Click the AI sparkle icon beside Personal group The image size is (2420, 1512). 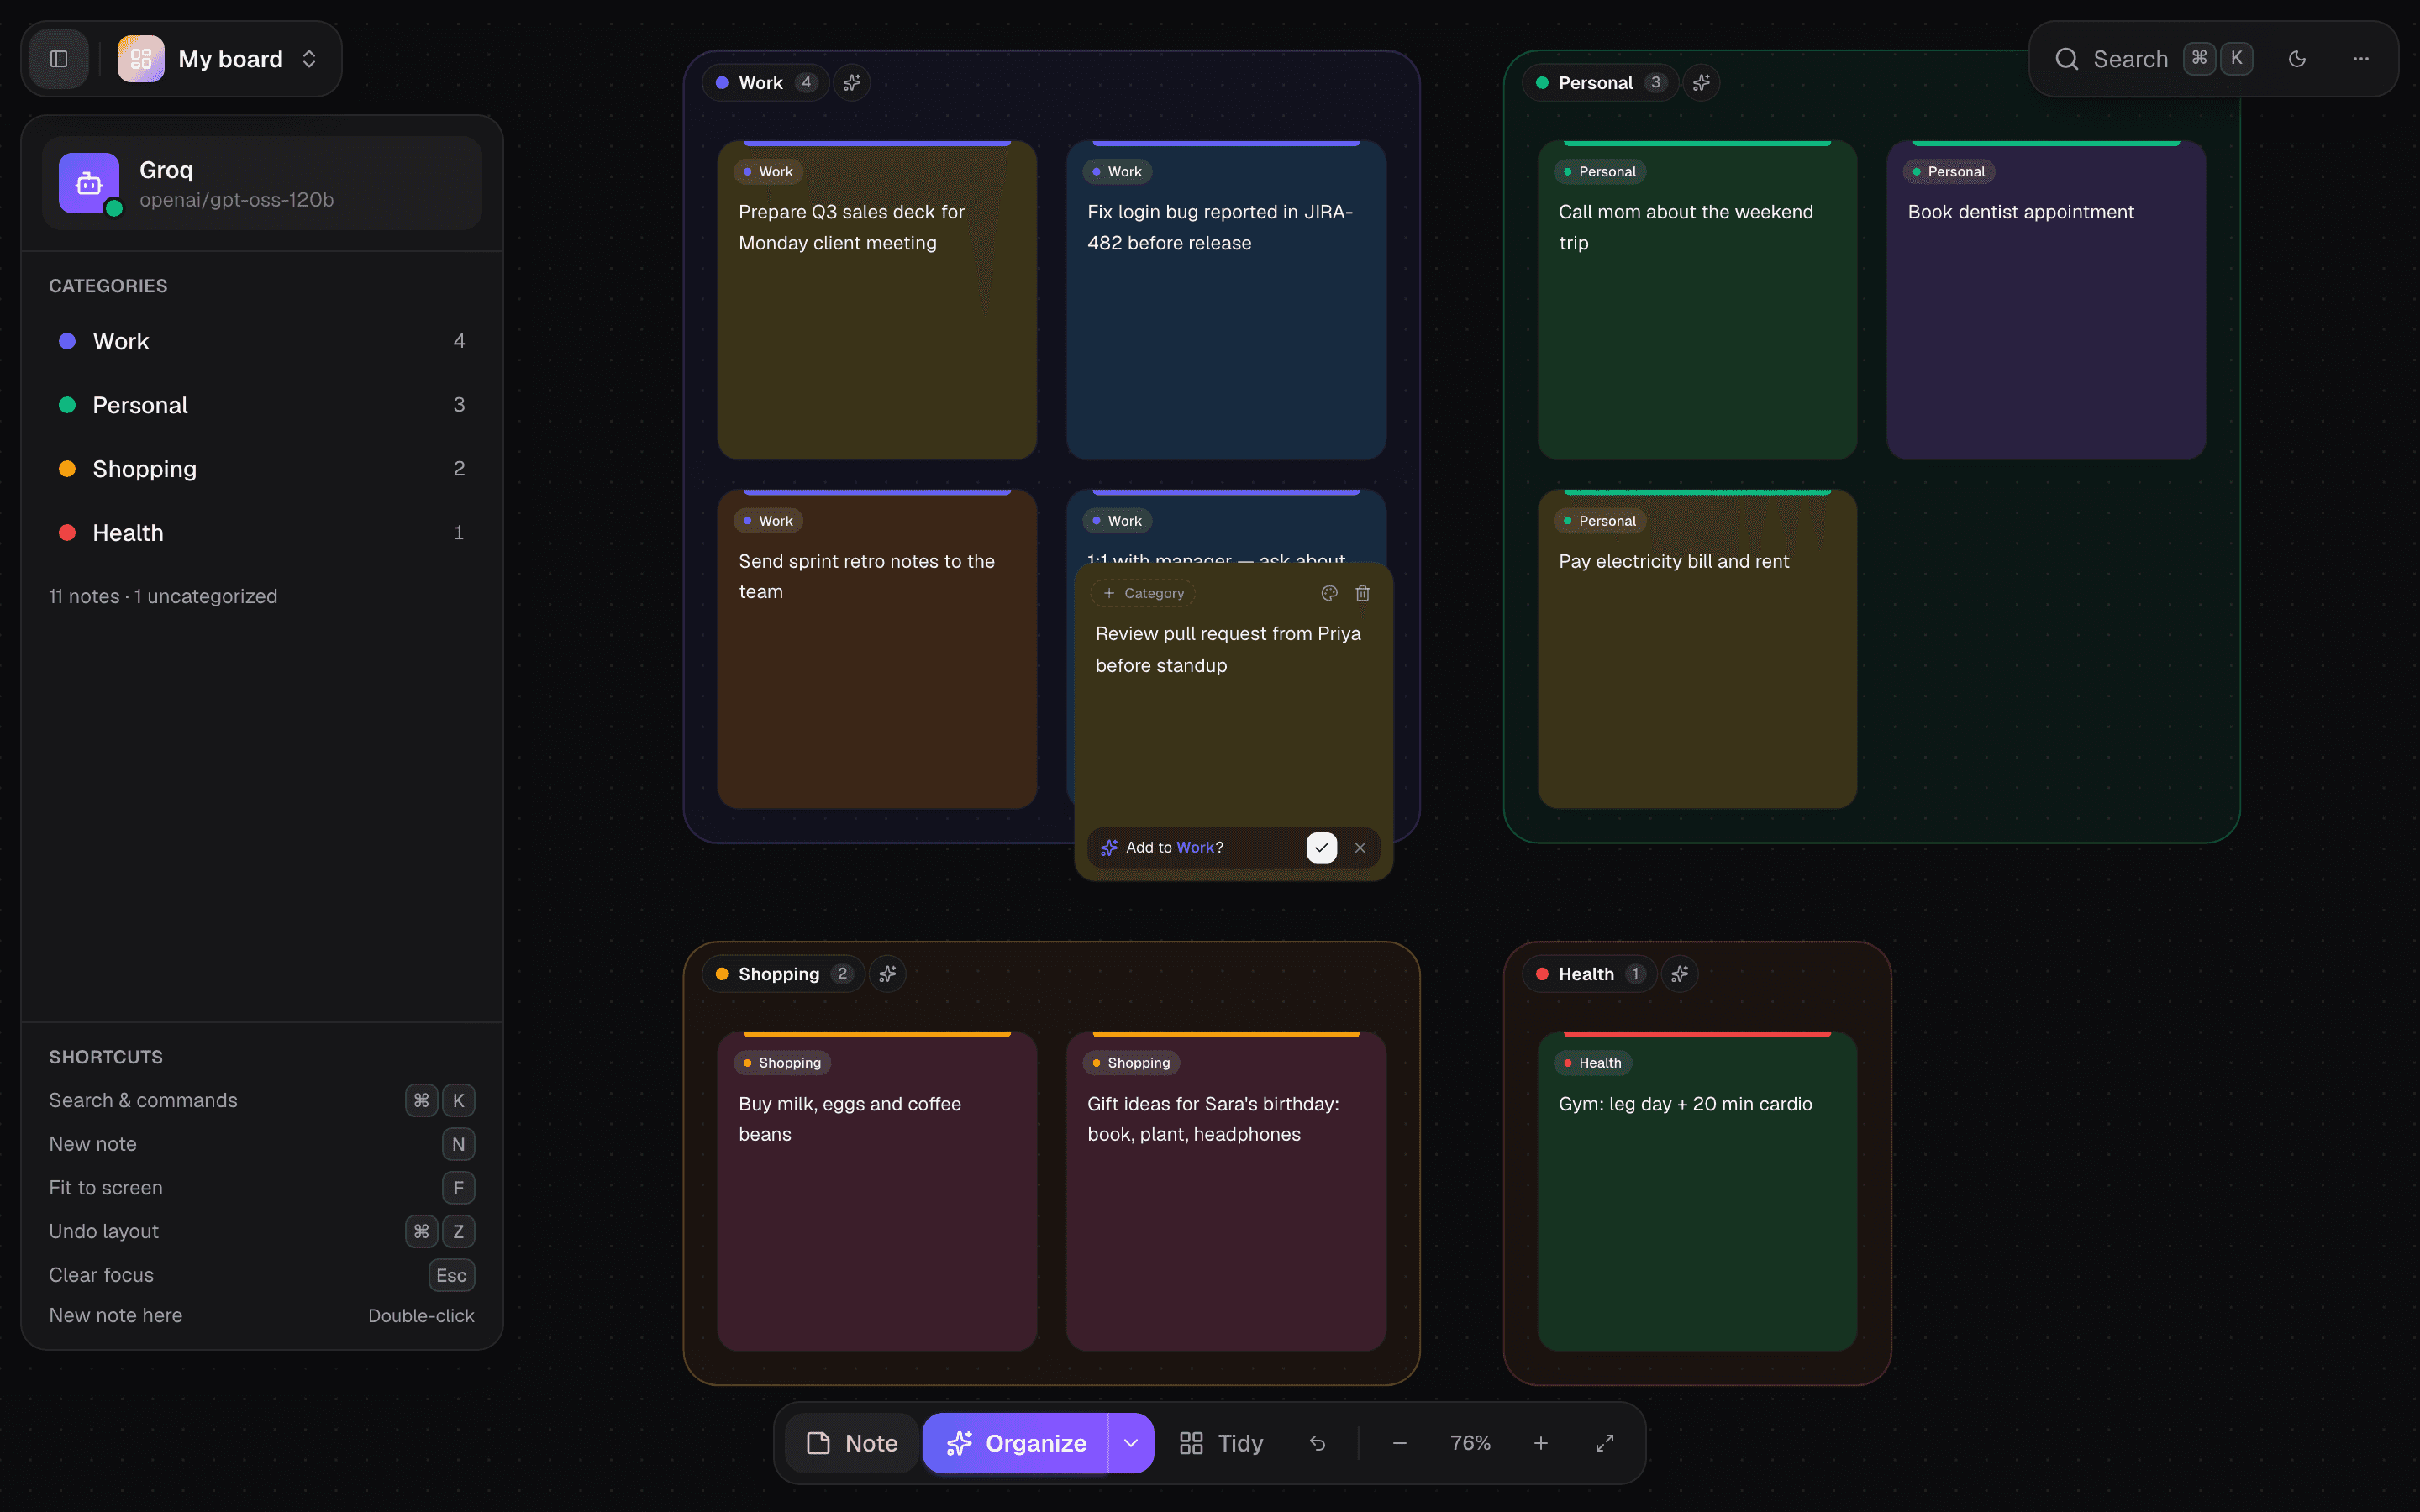(1701, 83)
